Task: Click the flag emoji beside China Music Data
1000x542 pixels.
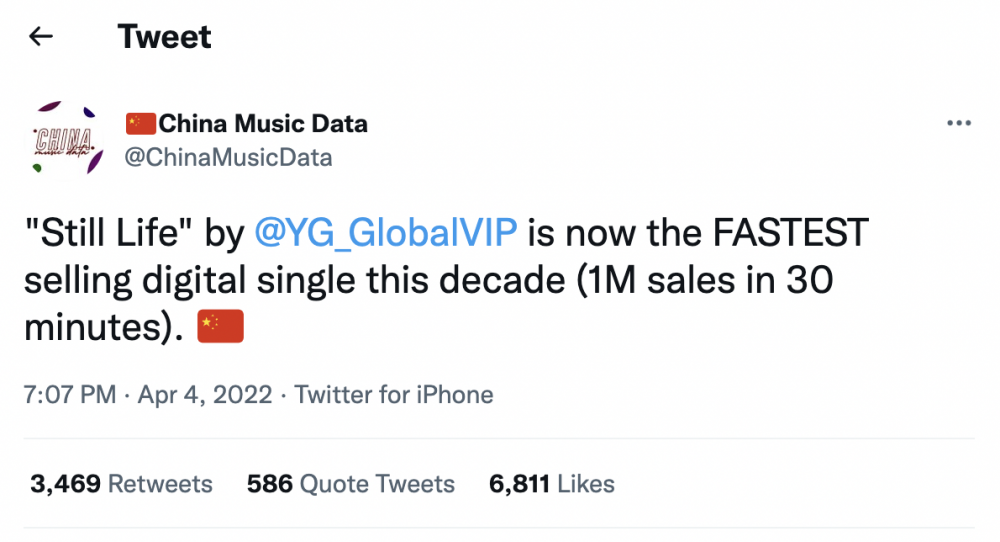Action: click(140, 124)
